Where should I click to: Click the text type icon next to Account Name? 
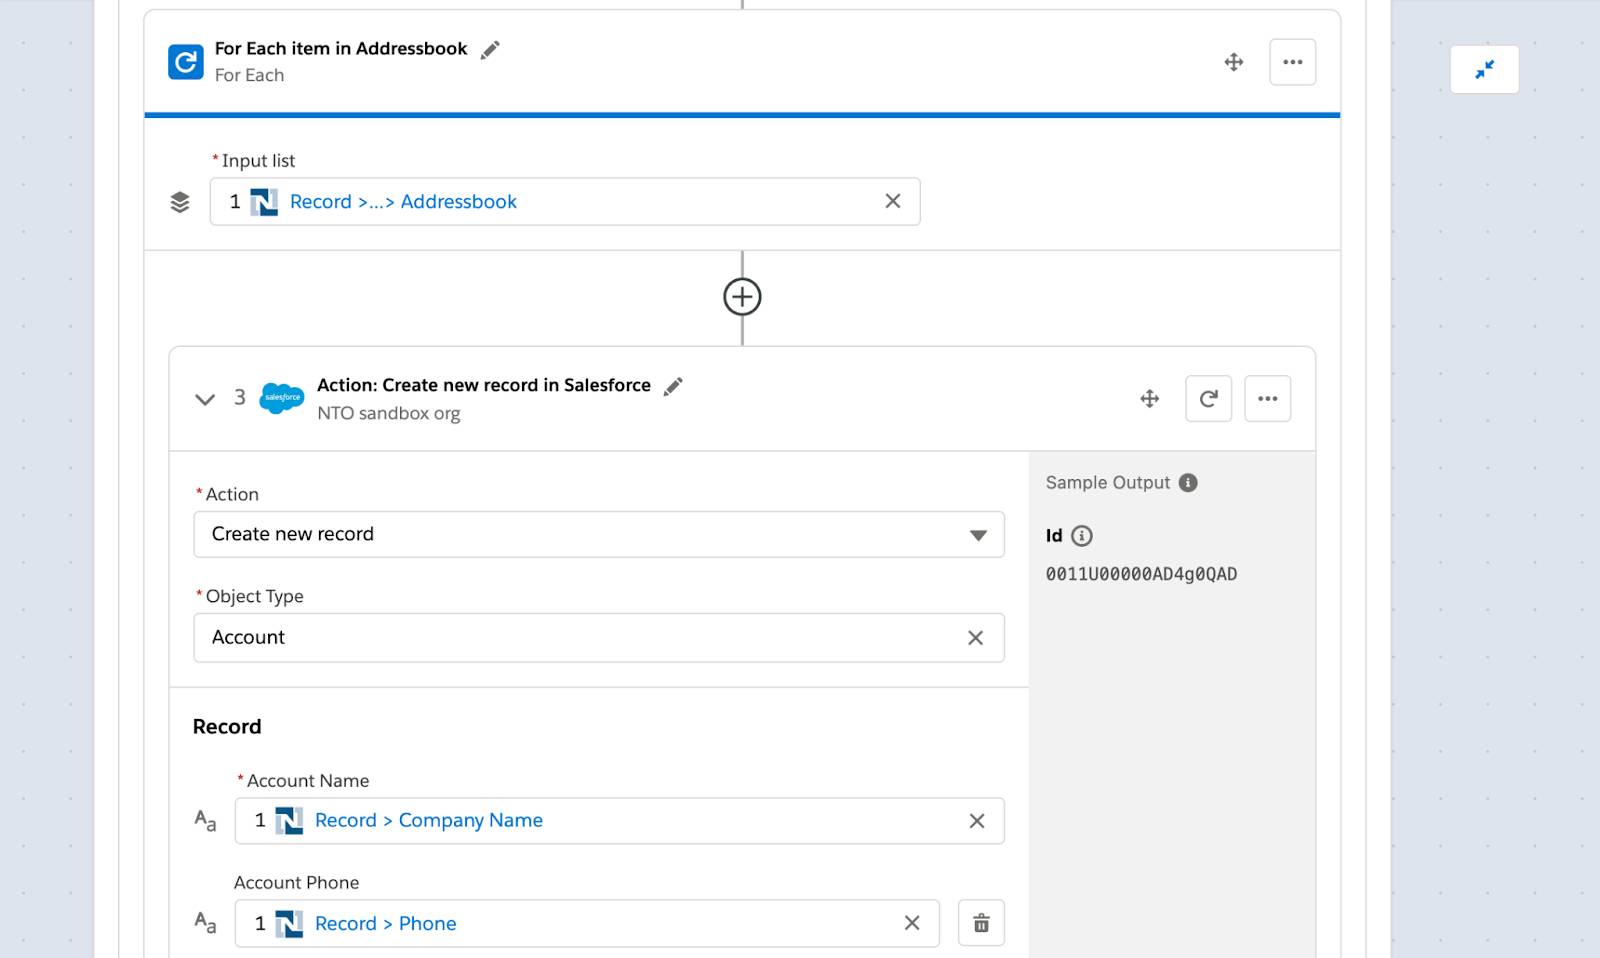point(204,821)
